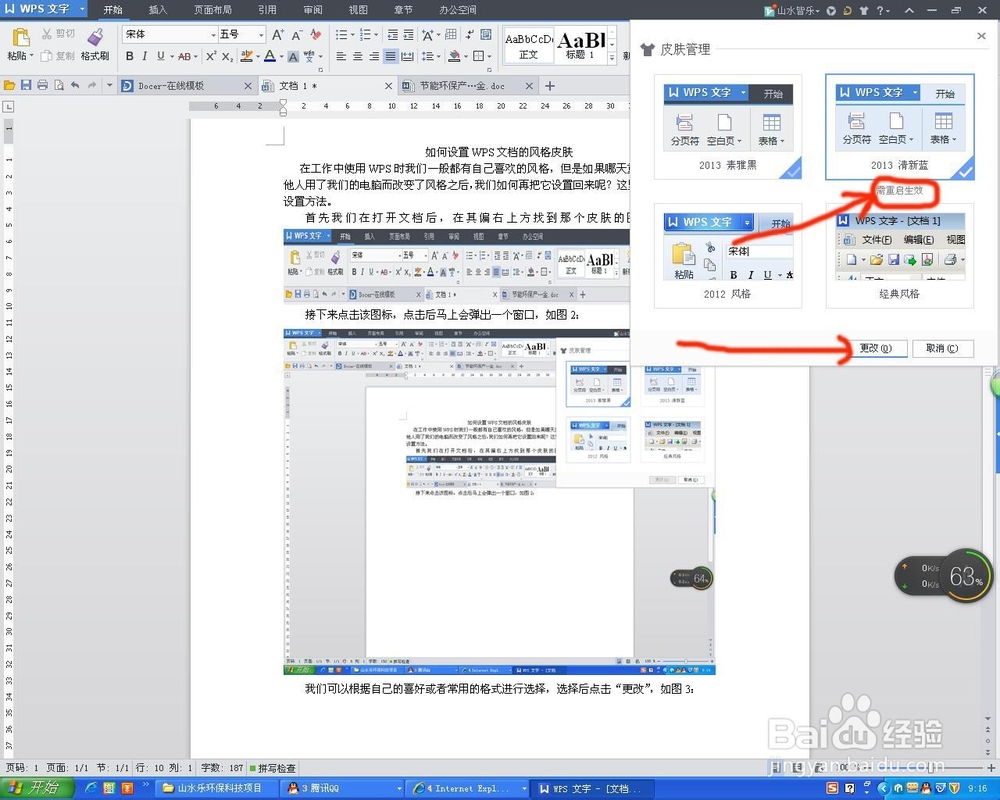Decrease font size with A- icon

[297, 34]
